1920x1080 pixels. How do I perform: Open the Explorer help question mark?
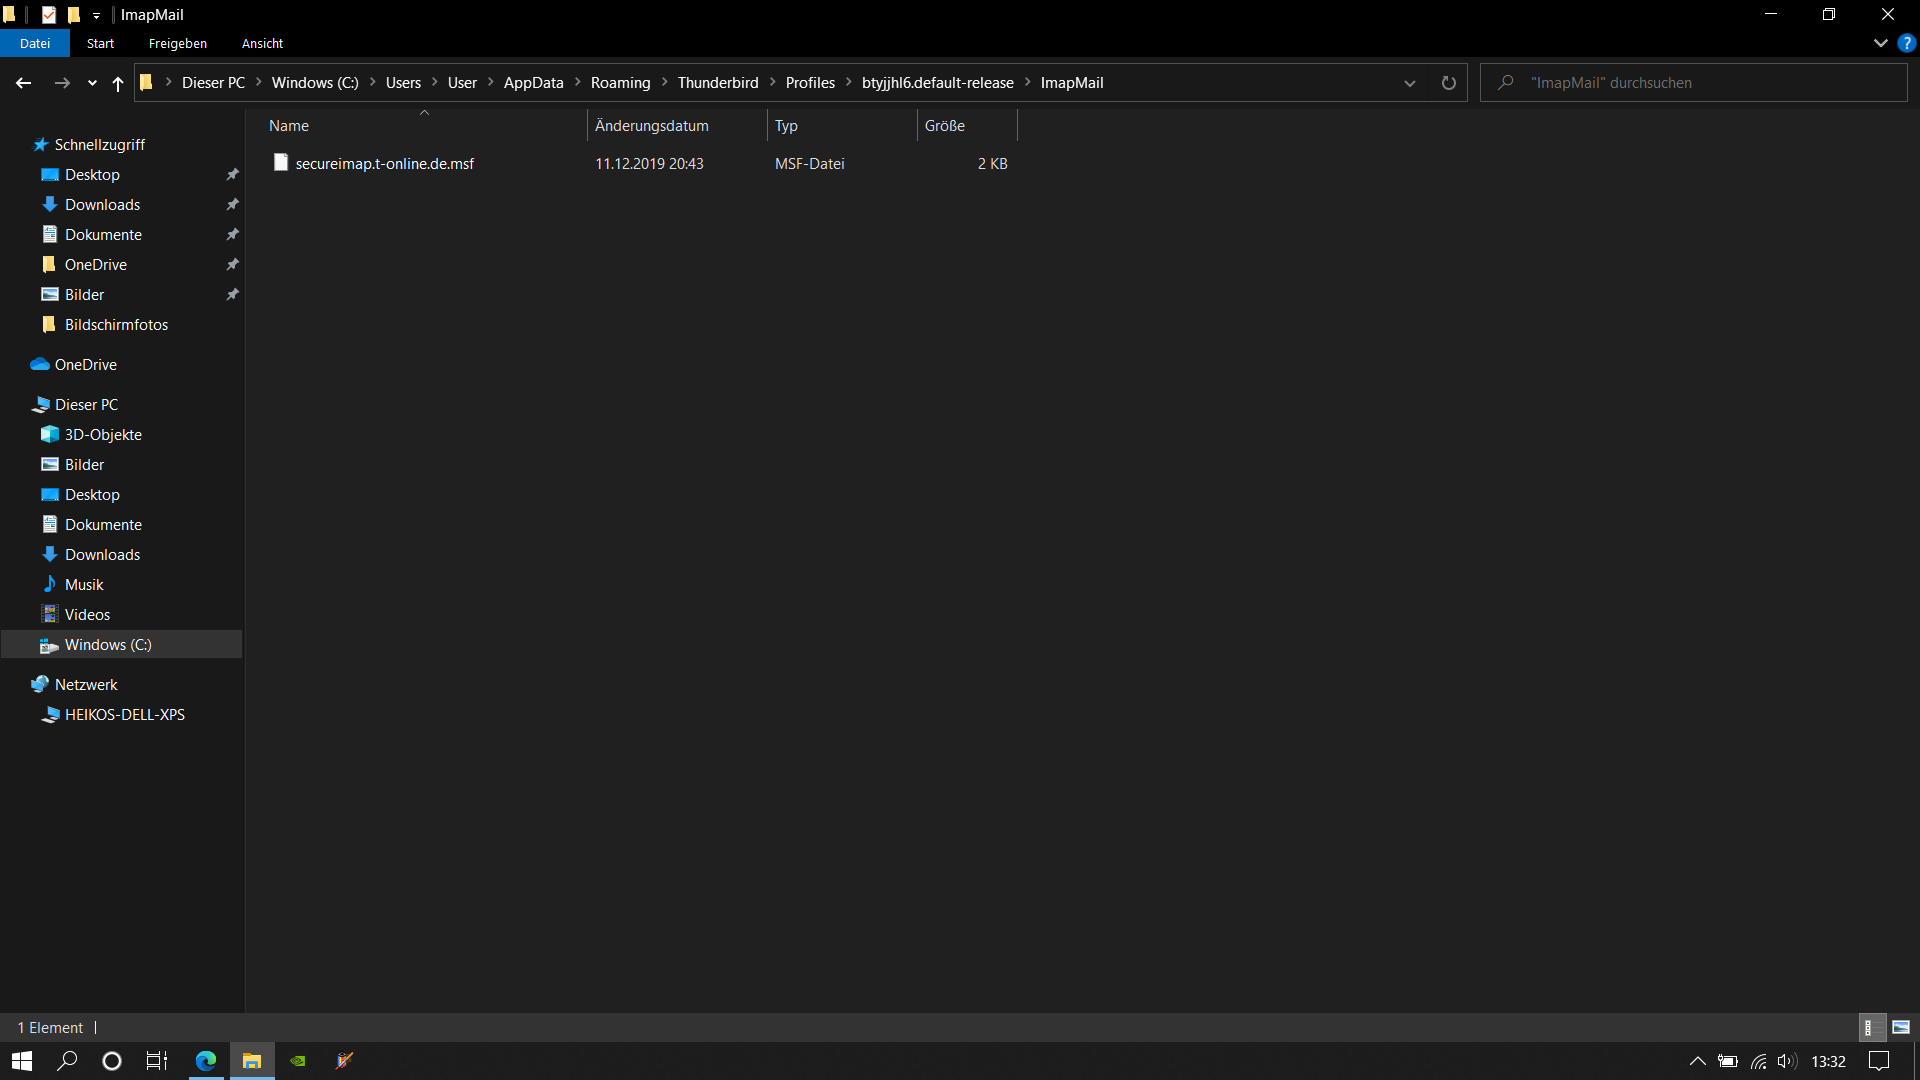(x=1906, y=43)
